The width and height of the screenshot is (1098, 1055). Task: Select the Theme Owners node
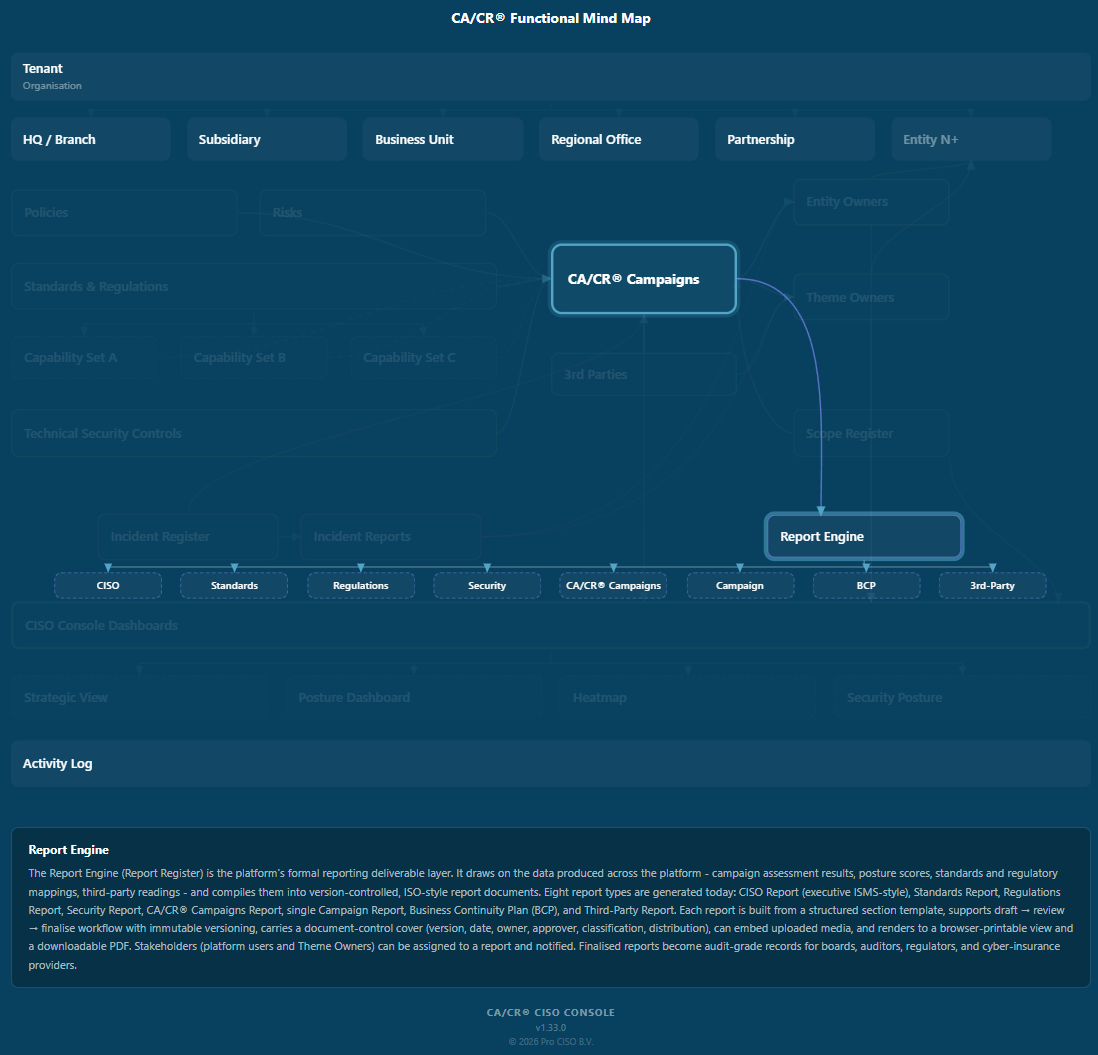tap(871, 298)
